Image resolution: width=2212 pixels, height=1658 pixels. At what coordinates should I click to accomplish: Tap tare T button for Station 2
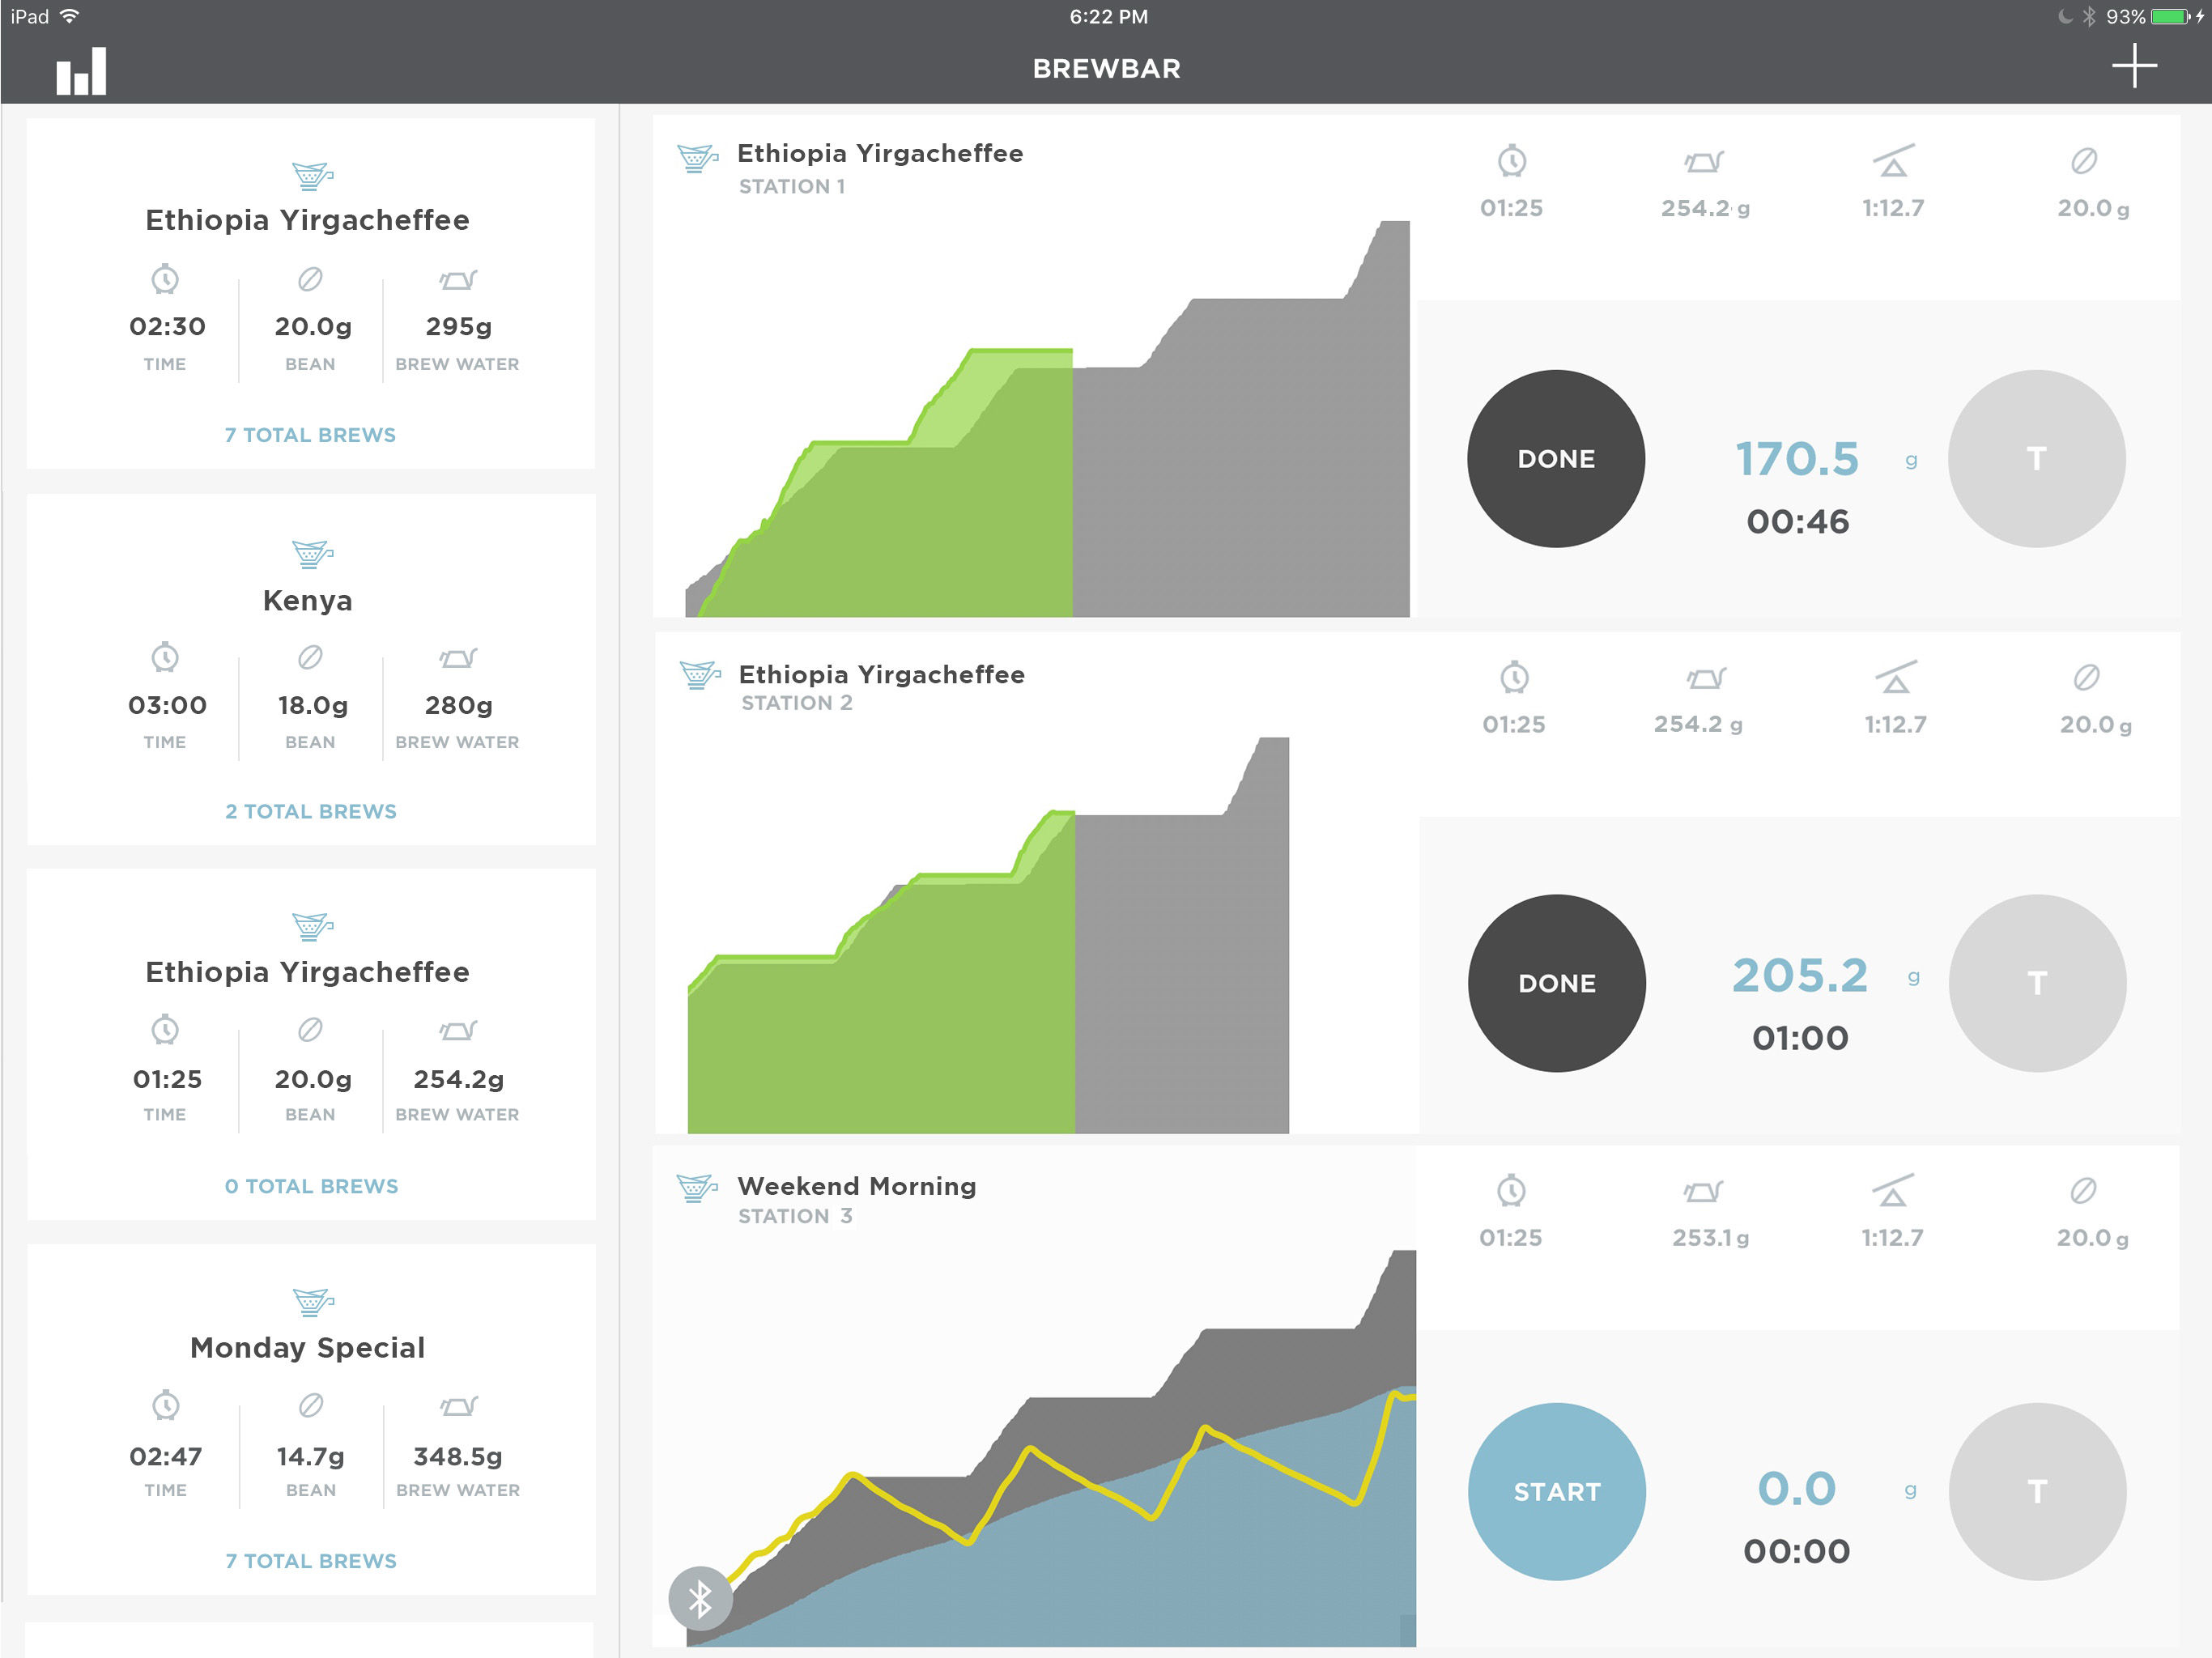(2038, 983)
